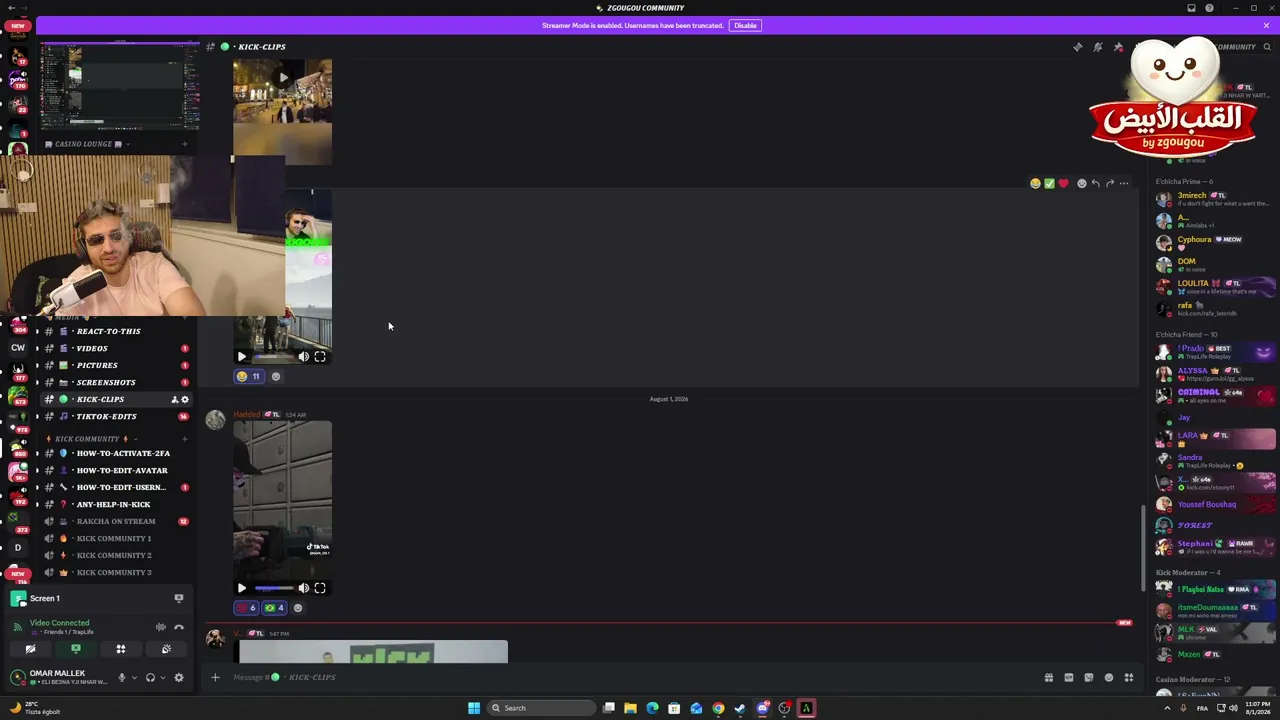Disconnect from the voice channel
Screen dimensions: 1280x720
click(x=179, y=627)
